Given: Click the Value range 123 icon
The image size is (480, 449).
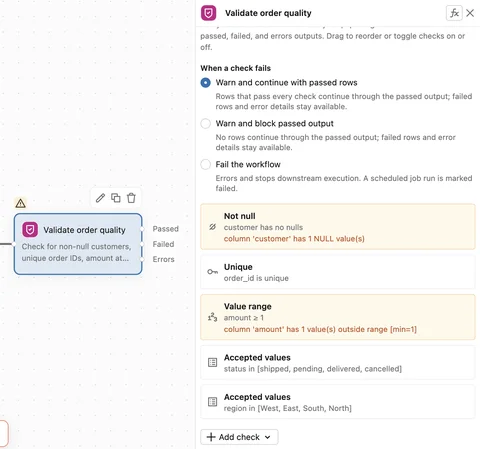Looking at the screenshot, I should (213, 317).
